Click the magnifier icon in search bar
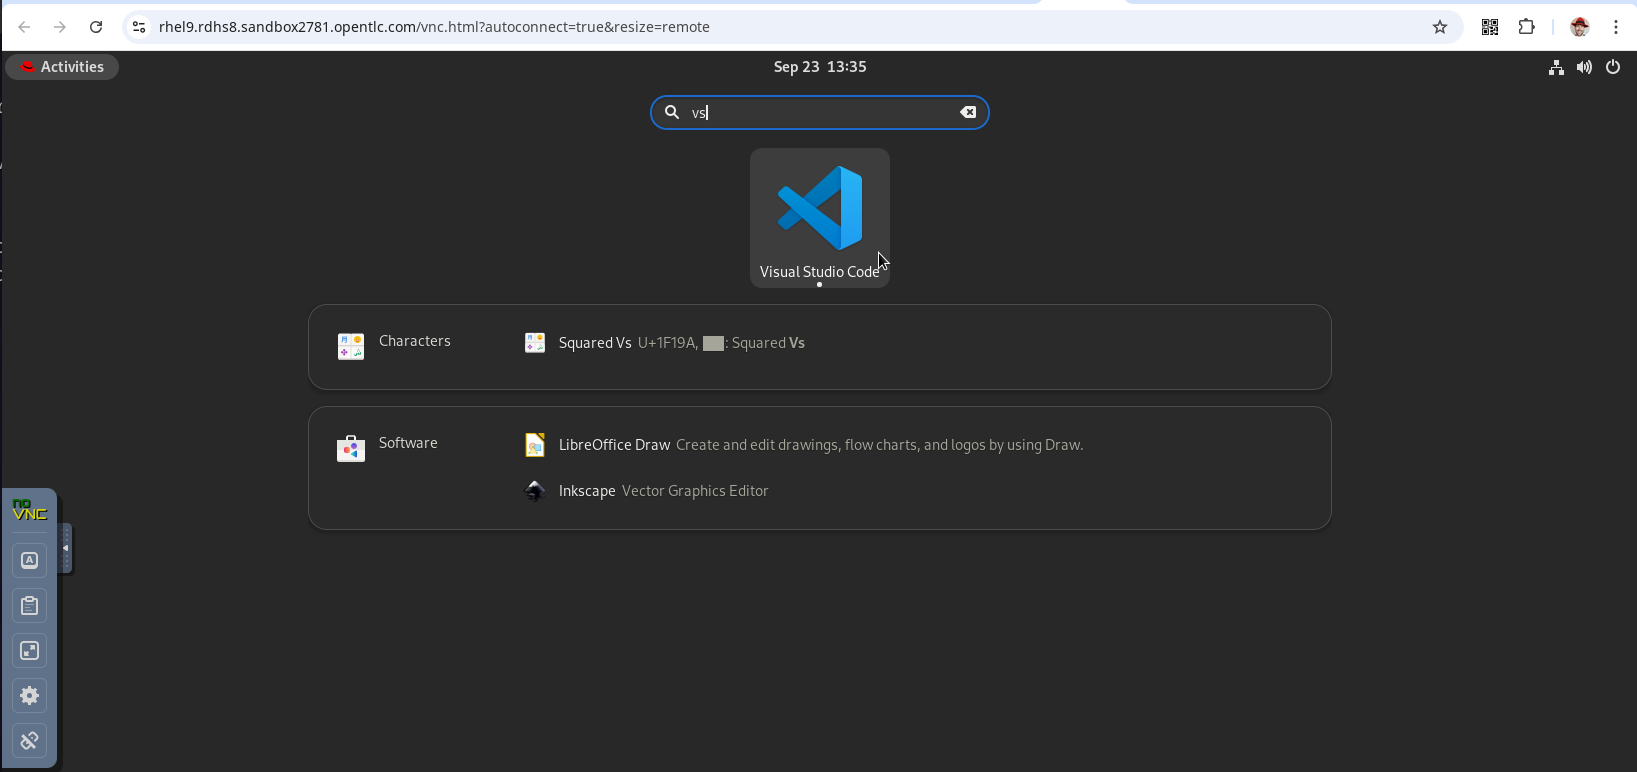The image size is (1637, 772). pos(672,112)
